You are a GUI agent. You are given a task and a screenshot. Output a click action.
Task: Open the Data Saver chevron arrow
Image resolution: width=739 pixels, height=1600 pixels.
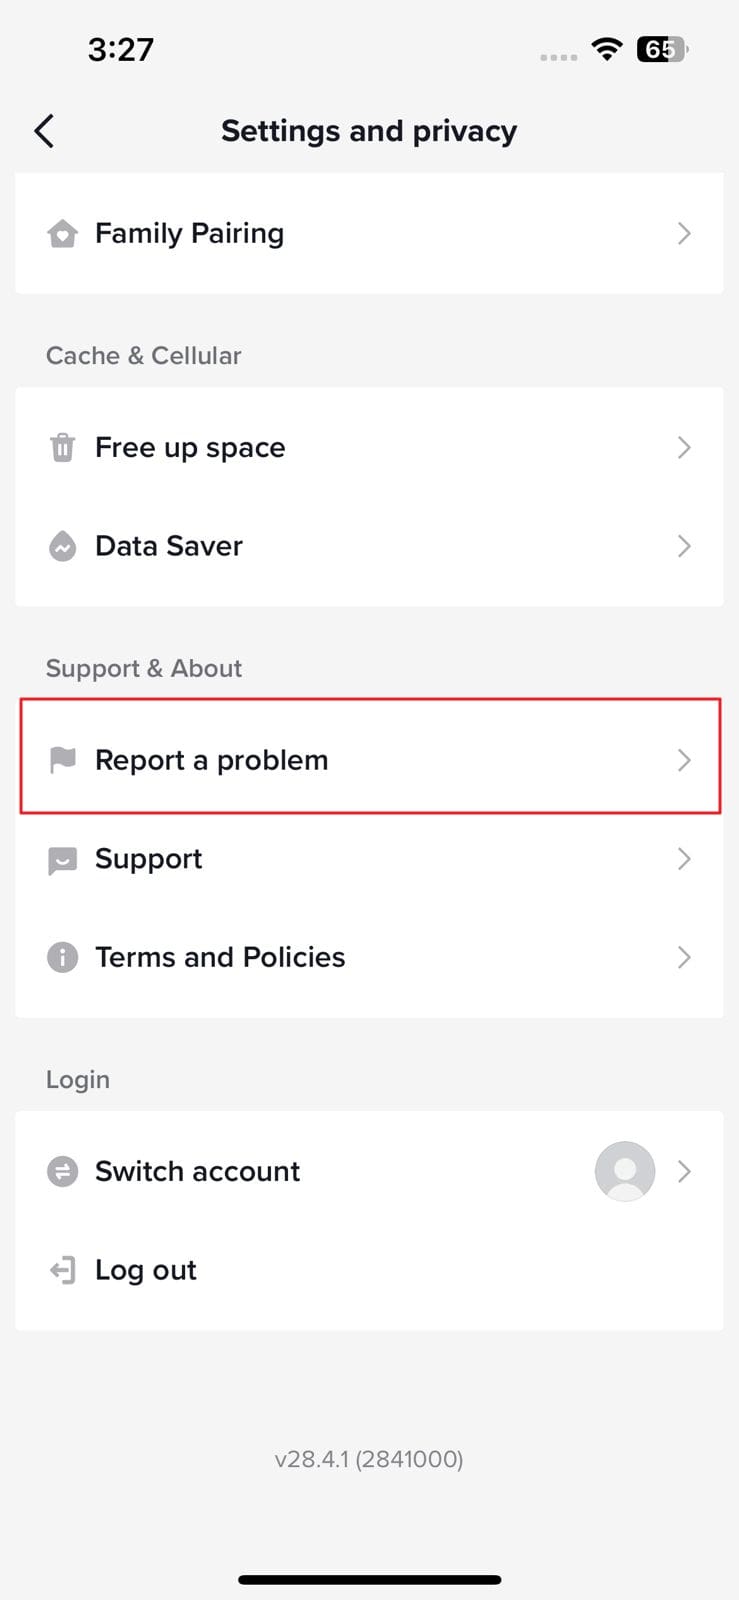(684, 546)
